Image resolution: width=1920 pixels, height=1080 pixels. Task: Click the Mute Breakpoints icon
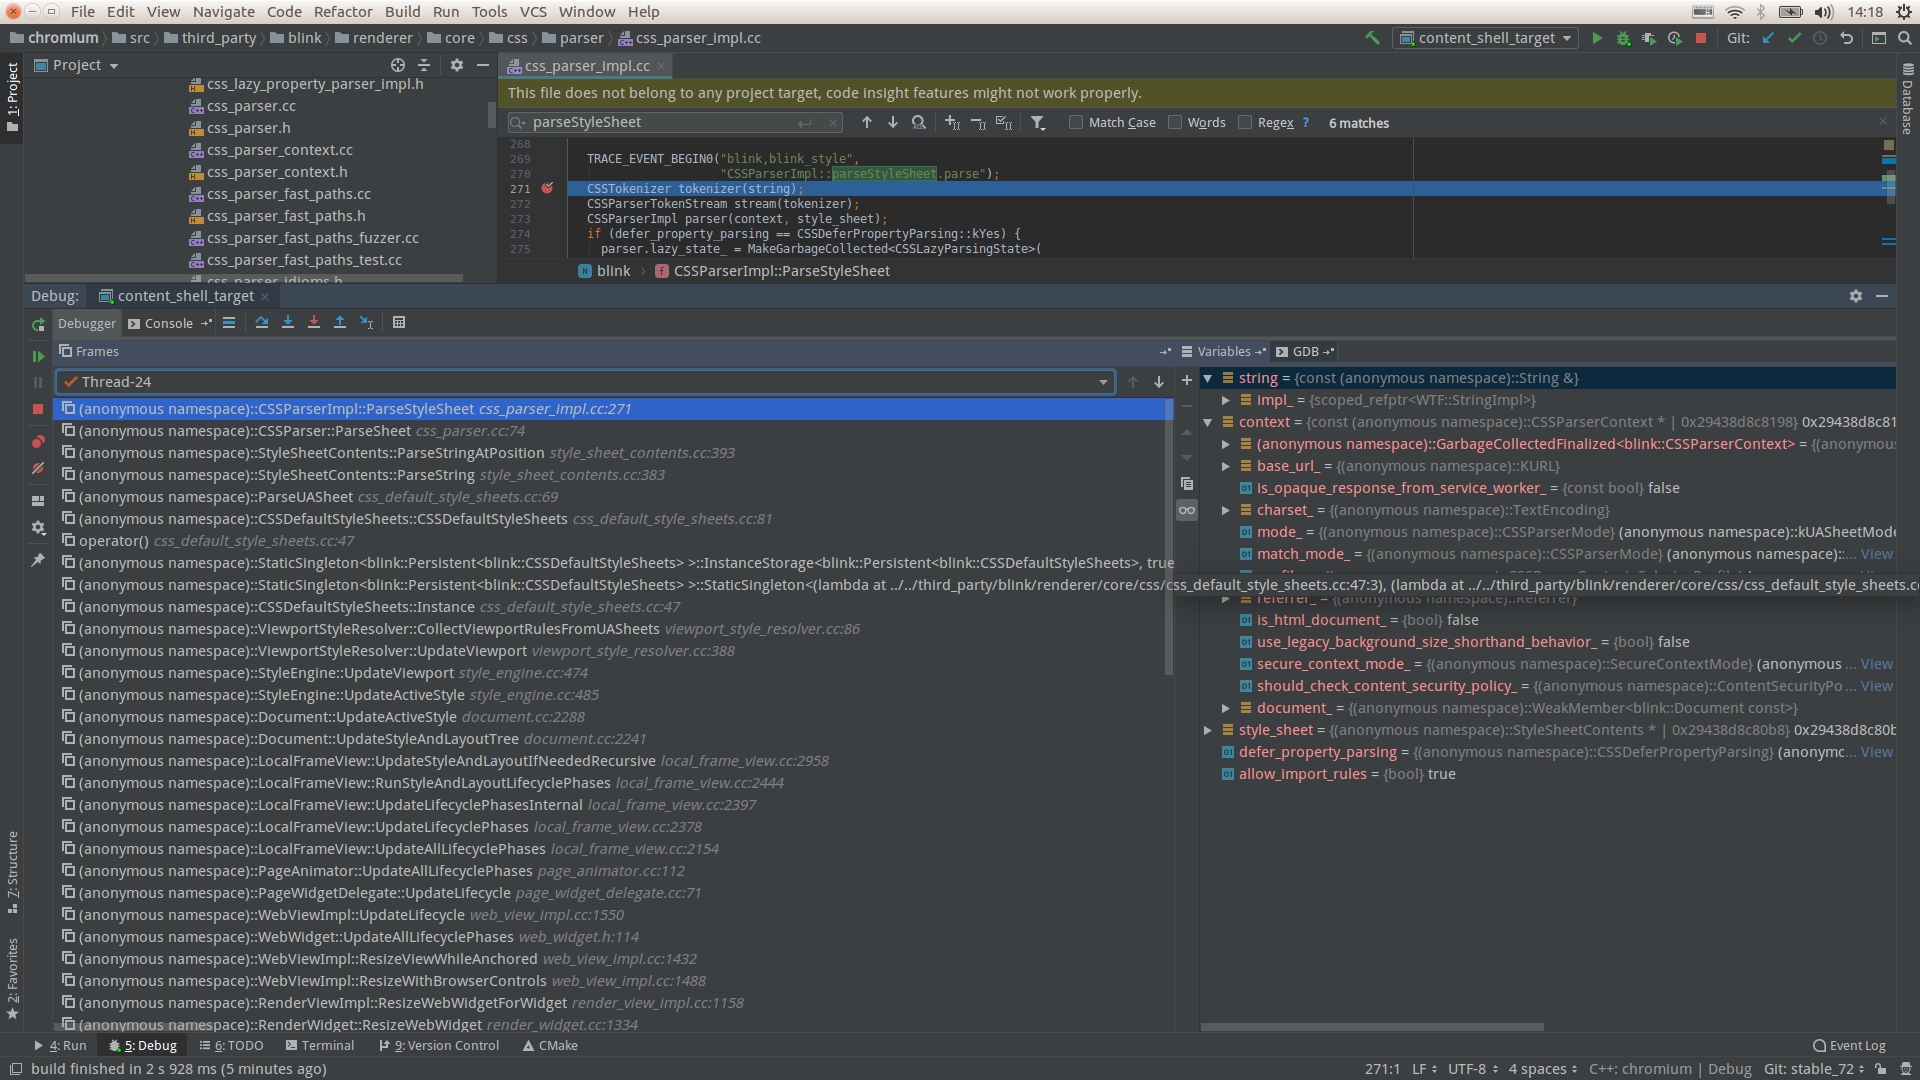pos(38,468)
